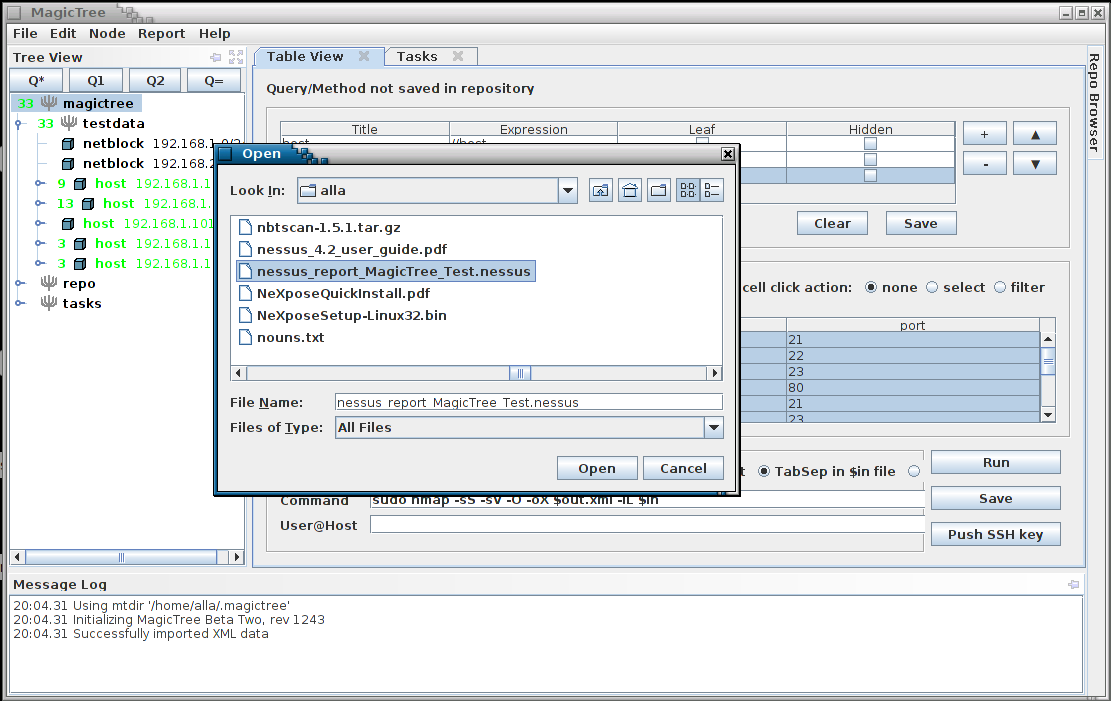Click the file list horizontal scrollbar thumb
Screen dimensions: 1111x701
(520, 373)
